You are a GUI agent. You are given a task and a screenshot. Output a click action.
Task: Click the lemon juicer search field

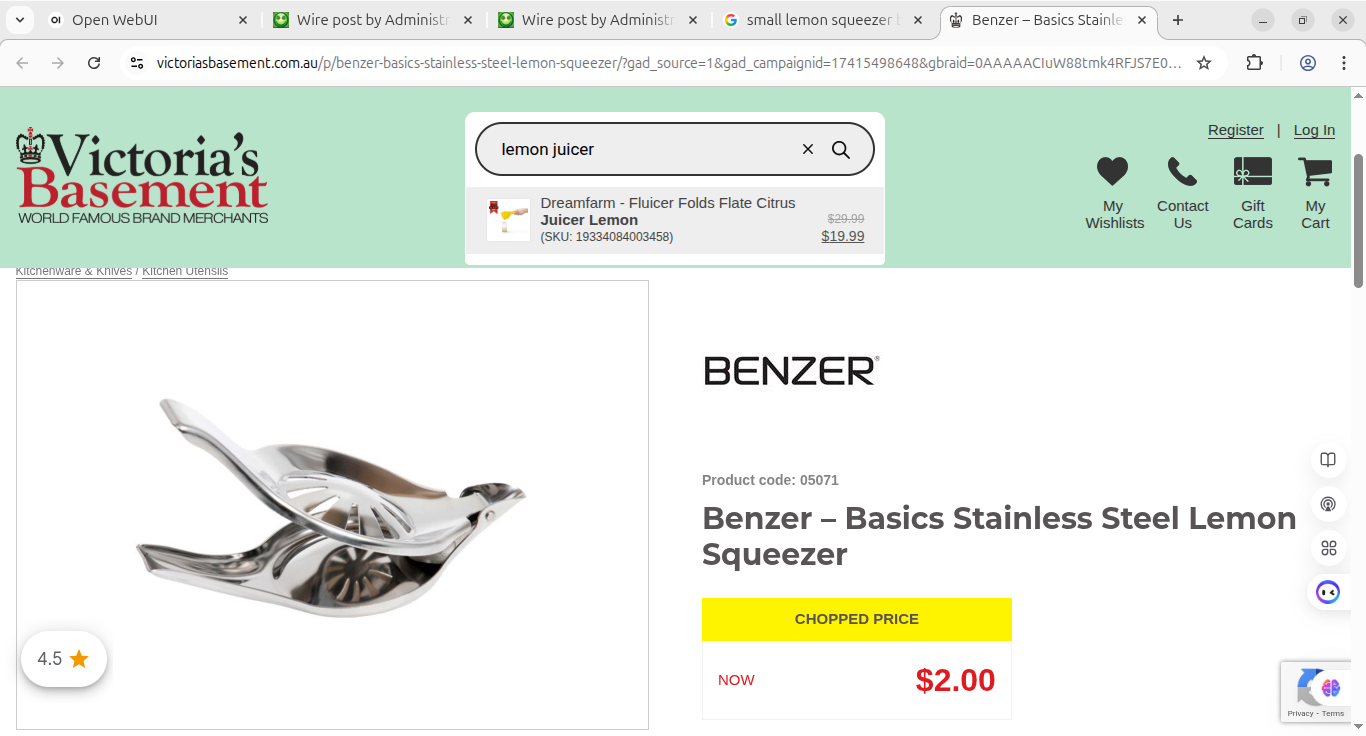(x=640, y=150)
